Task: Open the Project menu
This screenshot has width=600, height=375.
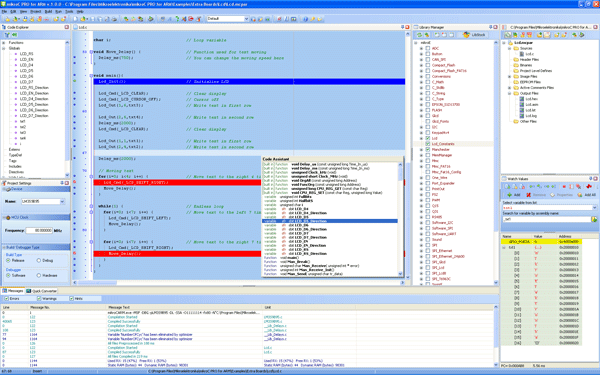Action: [x=36, y=11]
